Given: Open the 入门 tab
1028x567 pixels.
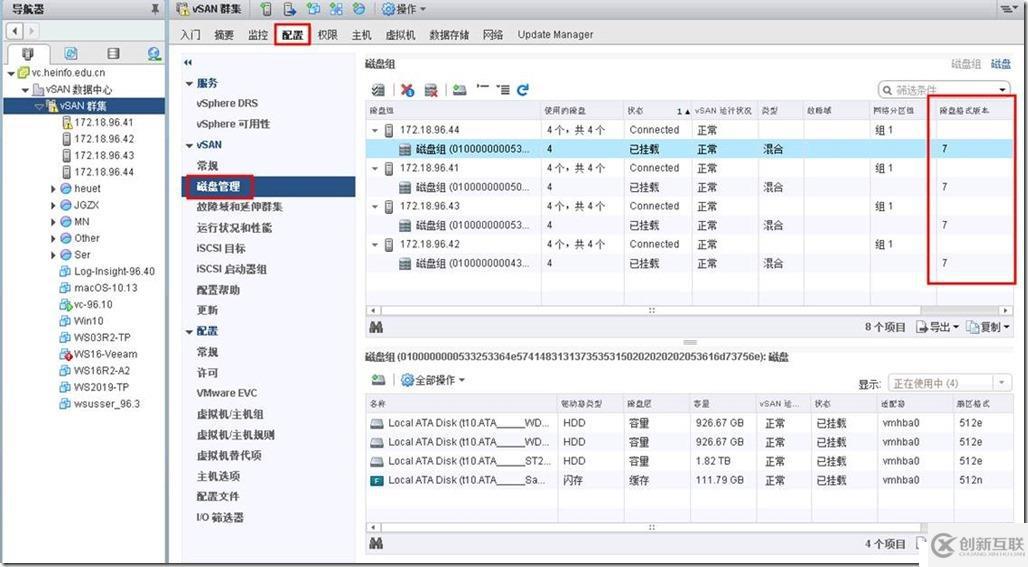Looking at the screenshot, I should (x=190, y=35).
